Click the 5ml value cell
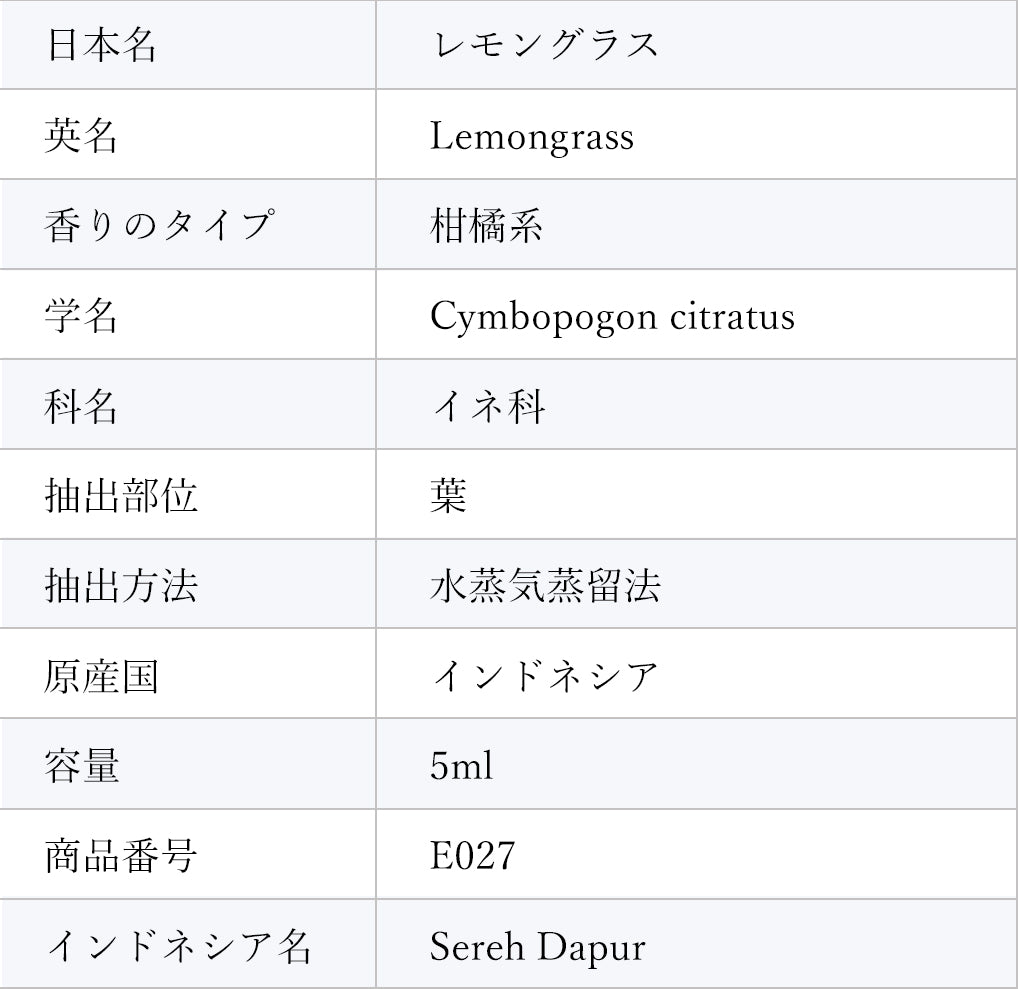 [x=461, y=766]
